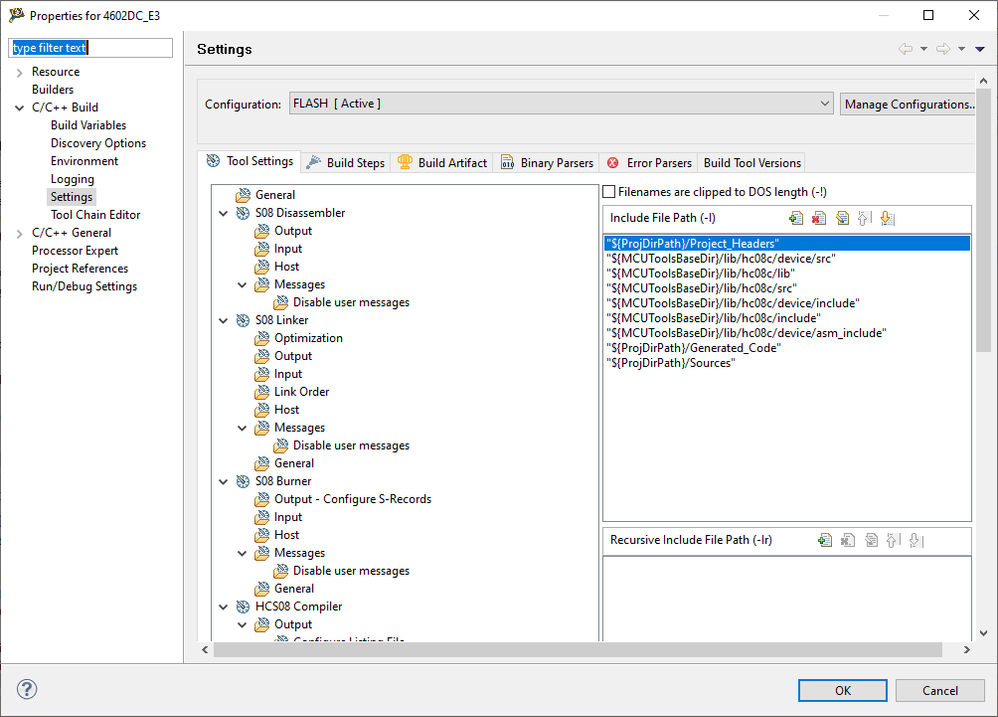Select Disable user messages under S08 Linker

pyautogui.click(x=351, y=445)
